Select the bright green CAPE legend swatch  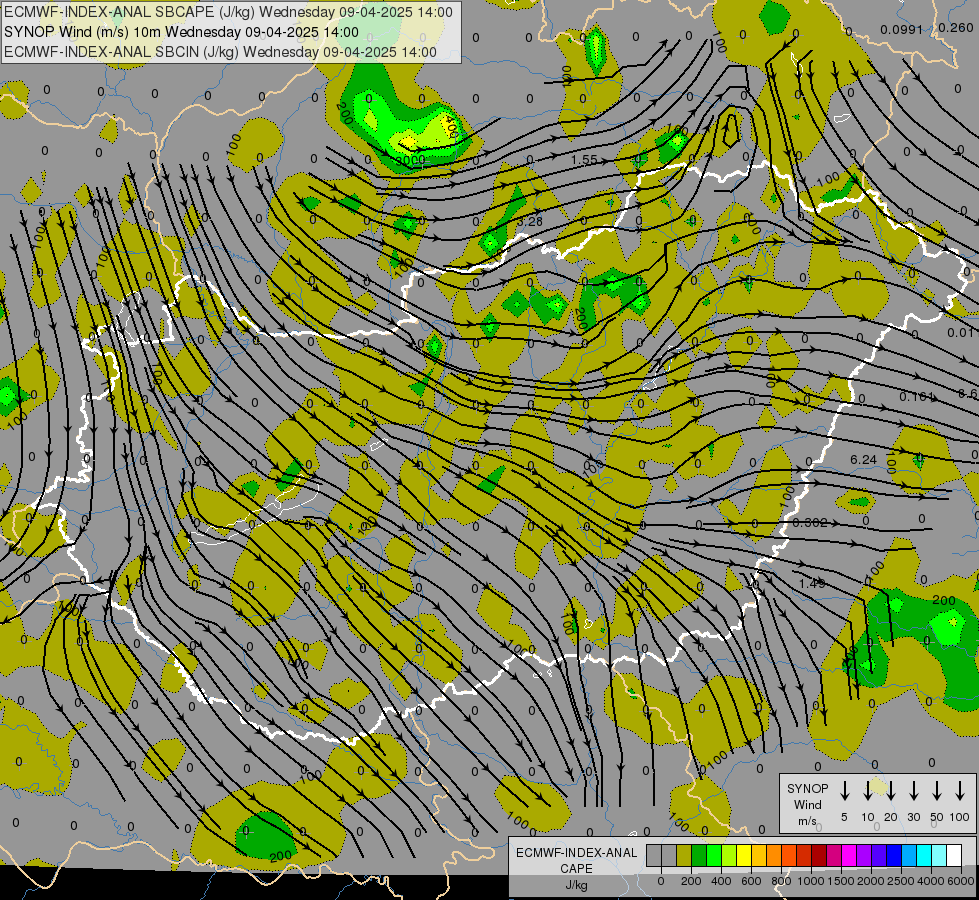click(714, 855)
